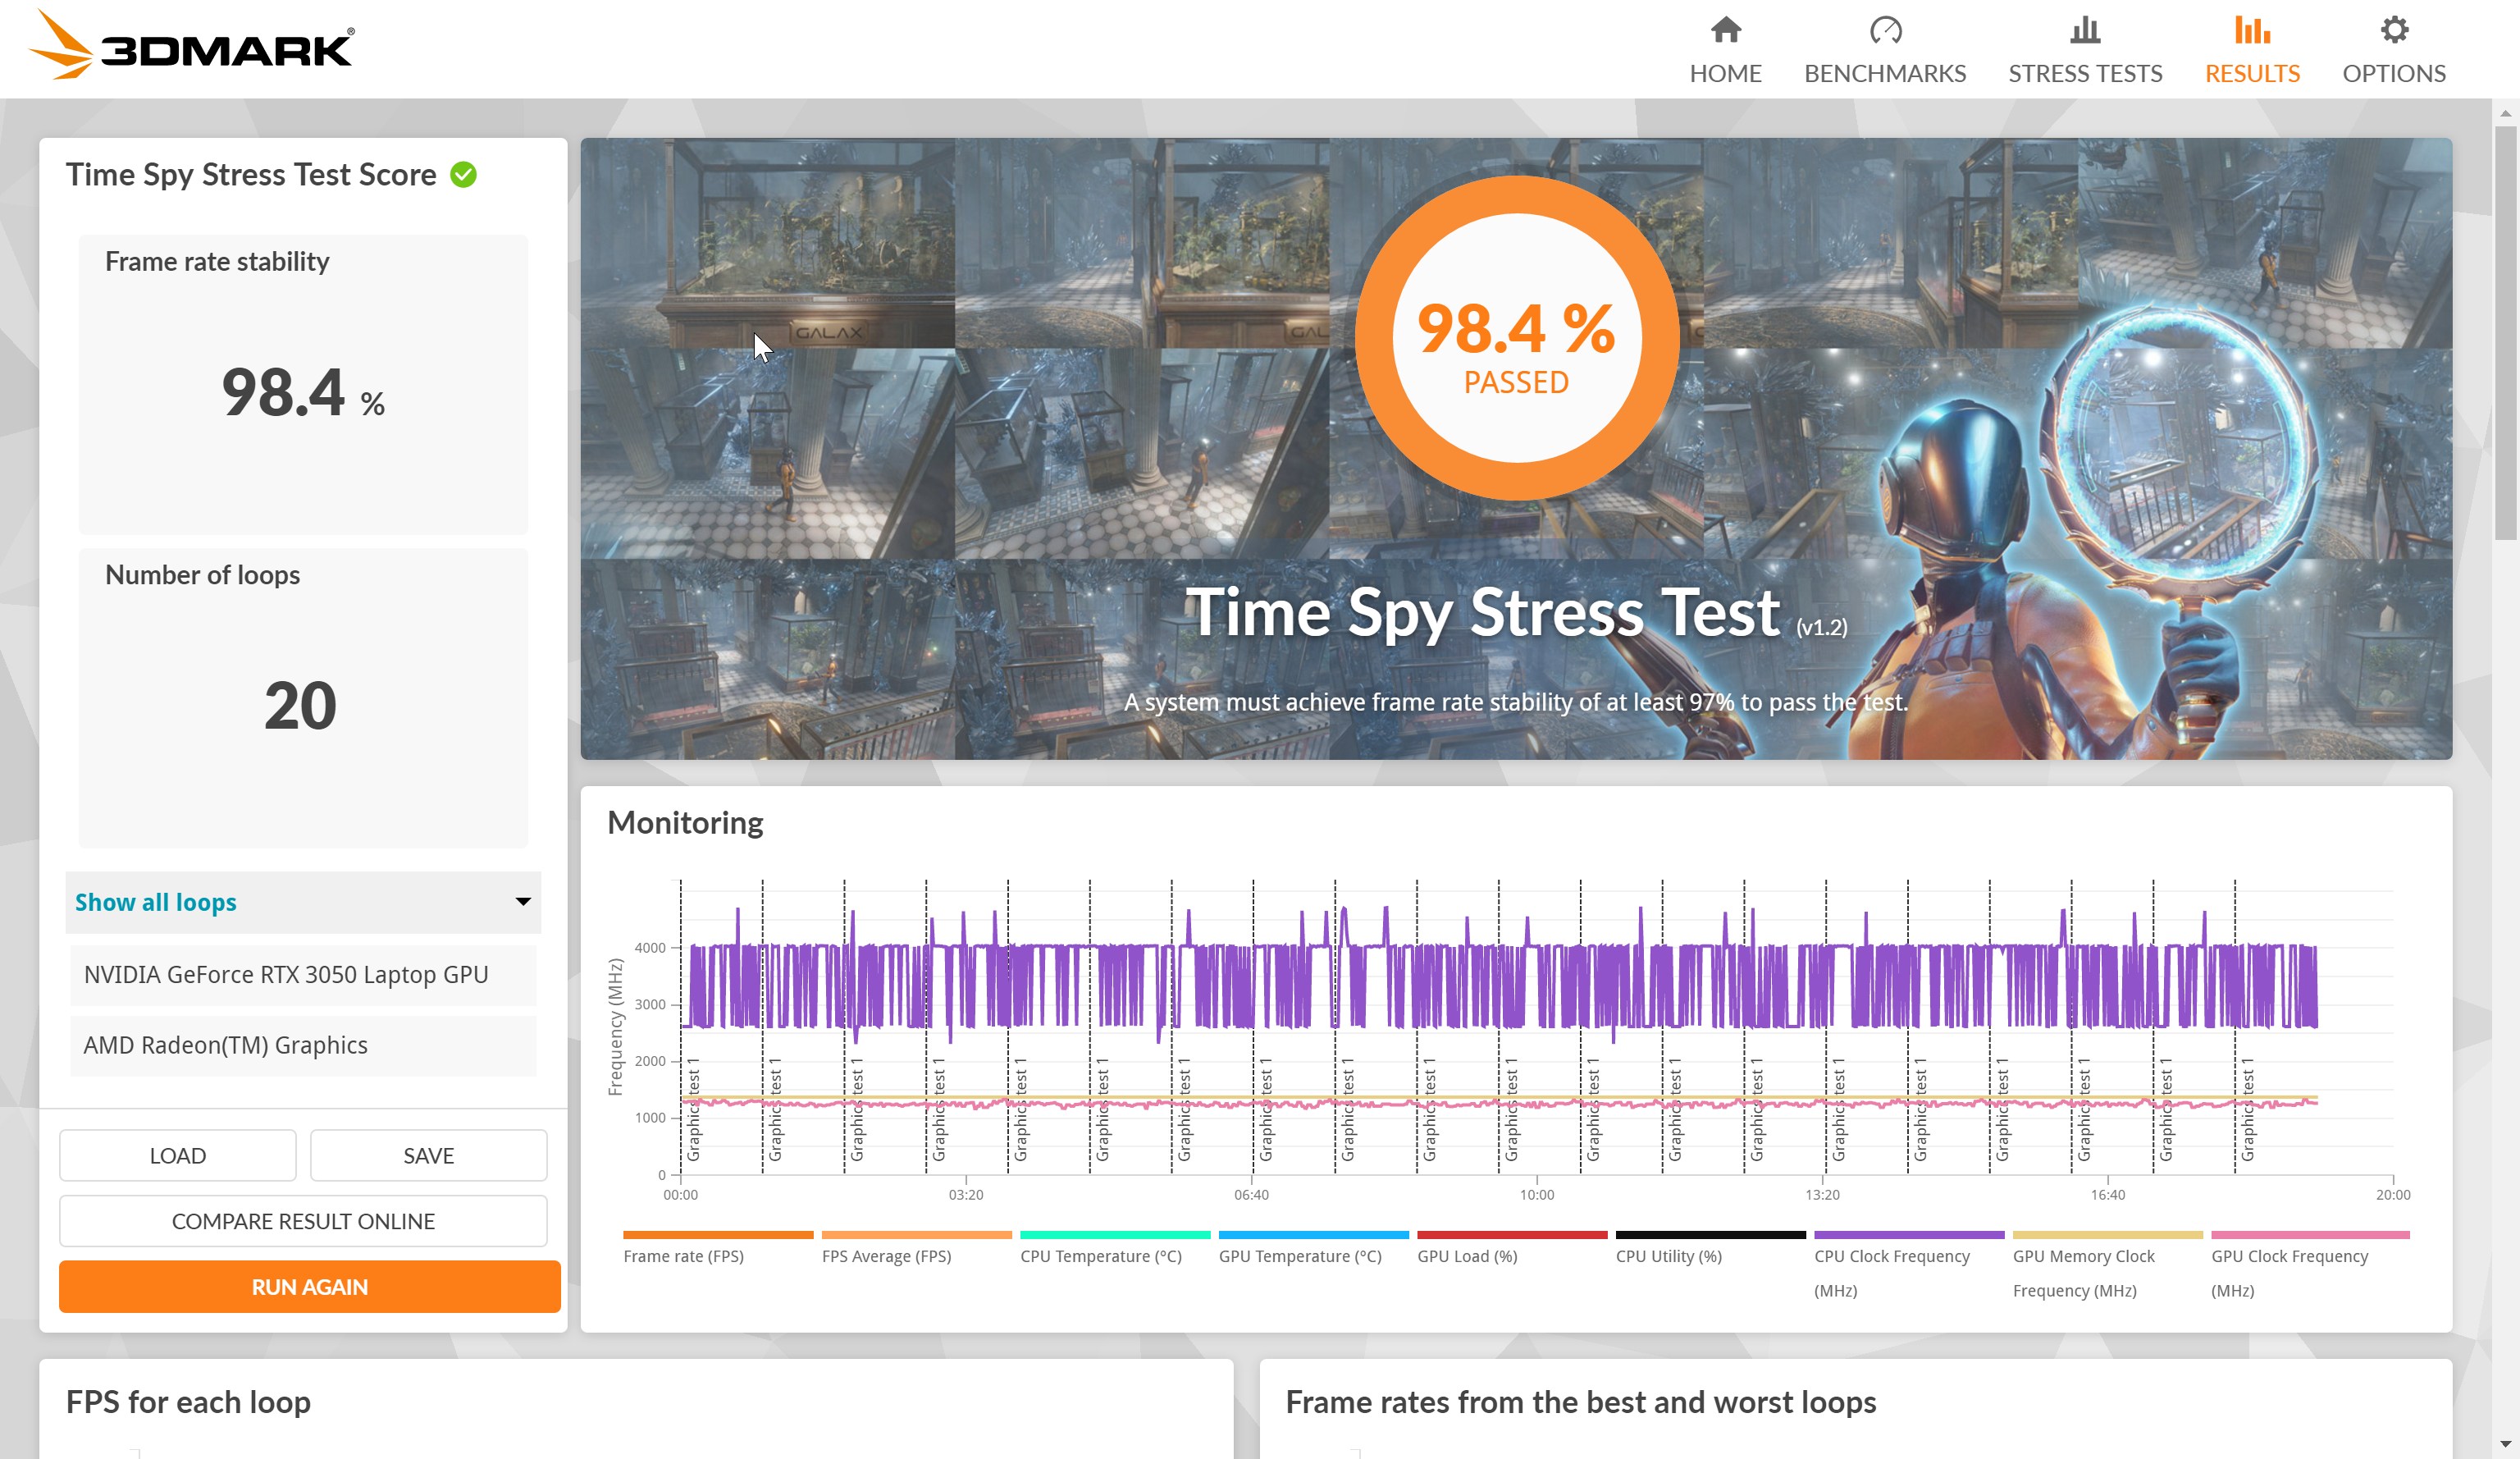Toggle Frame rate (FPS) legend swatch

click(x=718, y=1235)
